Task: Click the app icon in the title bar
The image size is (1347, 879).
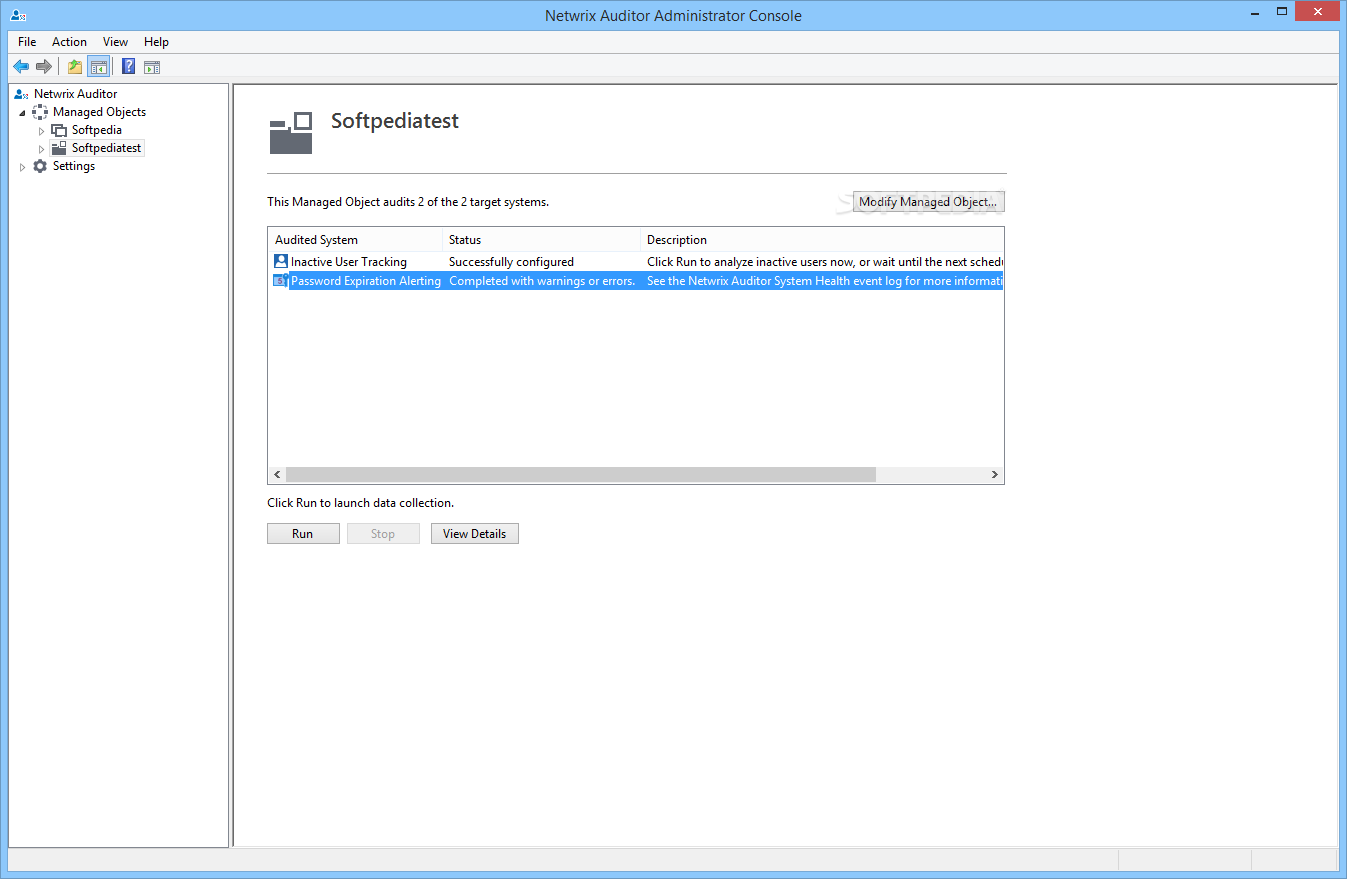Action: click(17, 15)
